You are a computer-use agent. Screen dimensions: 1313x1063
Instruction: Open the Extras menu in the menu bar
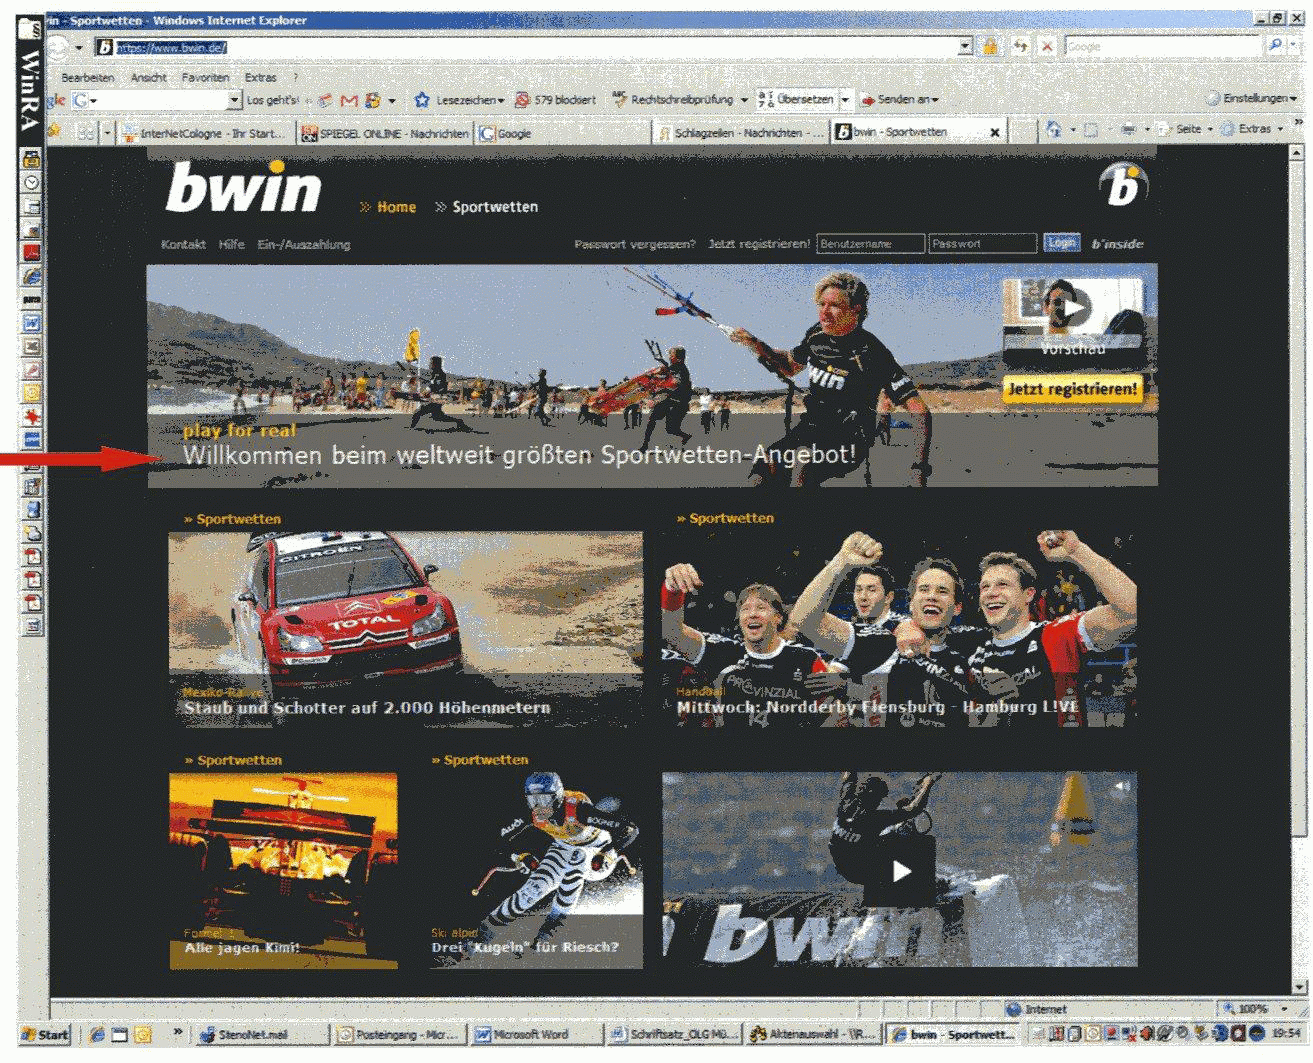[260, 77]
